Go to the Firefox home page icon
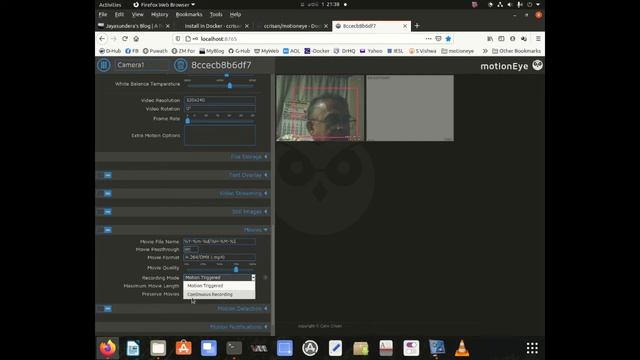Image resolution: width=640 pixels, height=360 pixels. (136, 39)
